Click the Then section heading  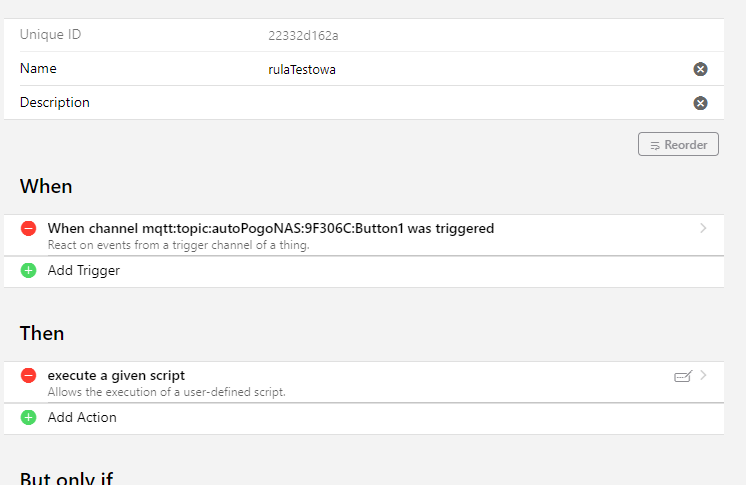coord(42,333)
